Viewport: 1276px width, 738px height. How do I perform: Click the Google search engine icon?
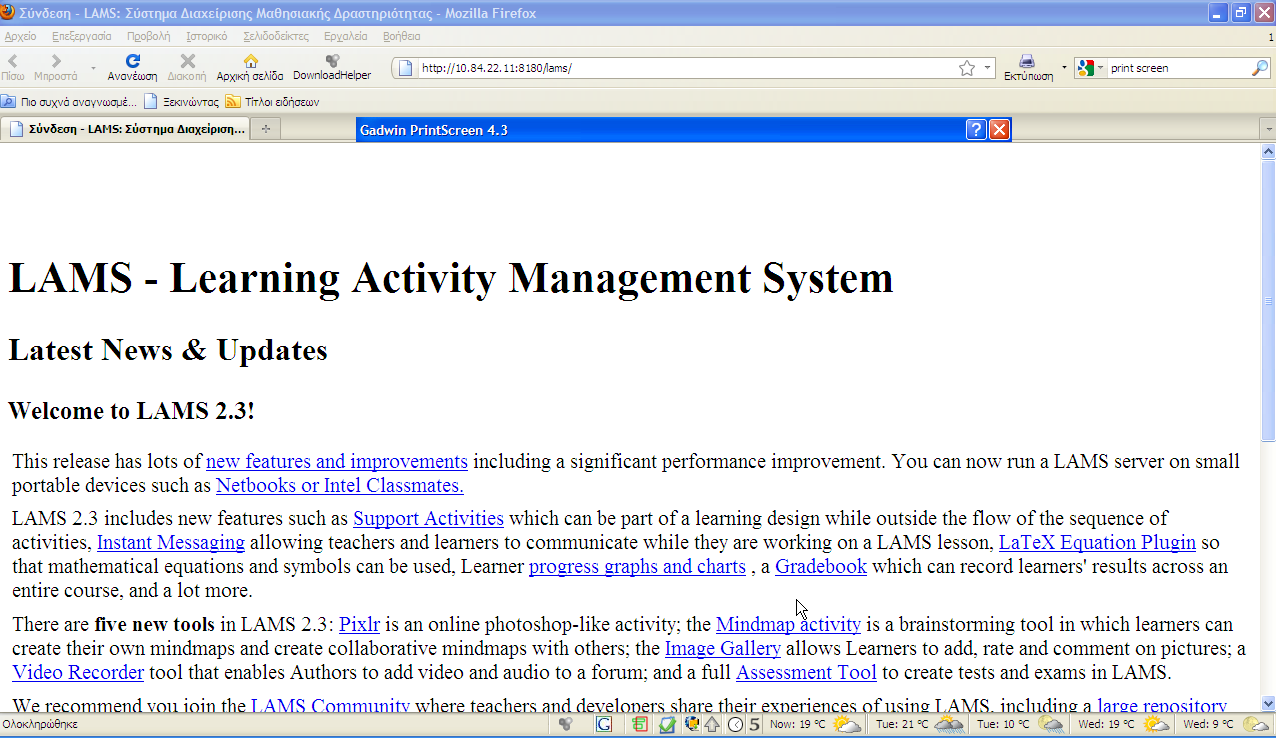coord(1087,68)
